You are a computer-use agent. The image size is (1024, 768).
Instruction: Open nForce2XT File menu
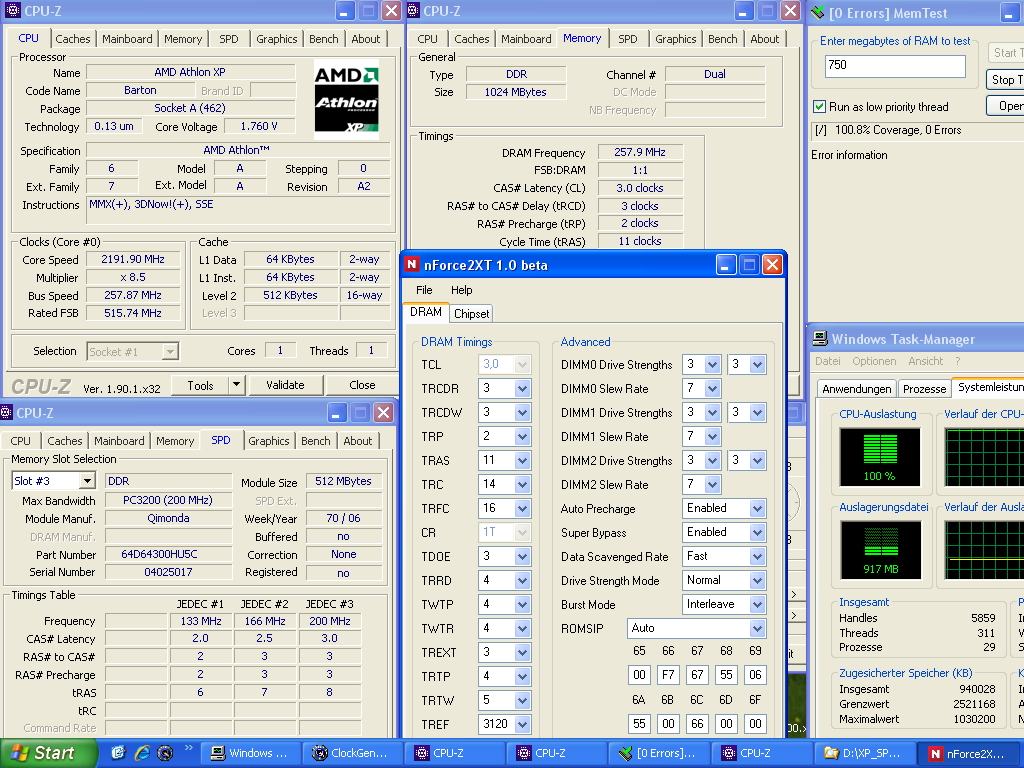click(424, 290)
